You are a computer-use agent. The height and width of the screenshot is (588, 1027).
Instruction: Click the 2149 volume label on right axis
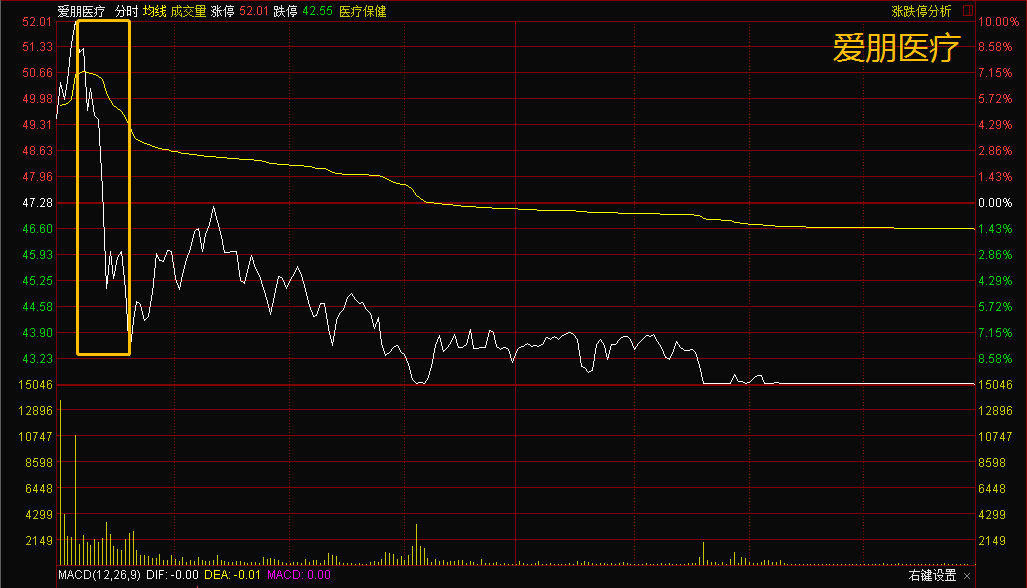992,541
